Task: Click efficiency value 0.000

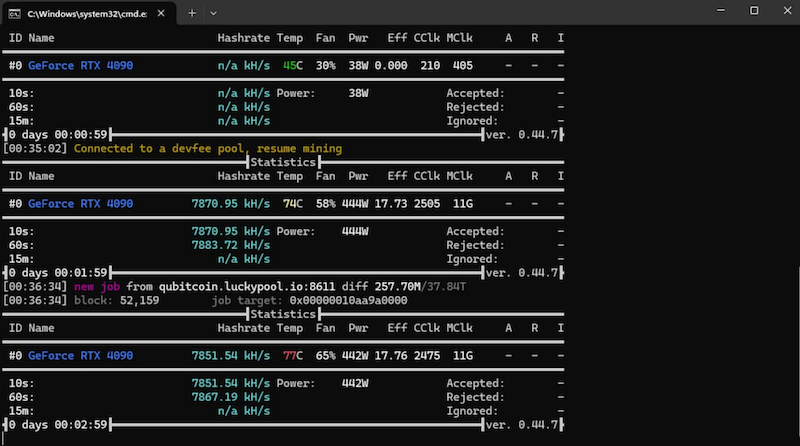Action: coord(391,66)
